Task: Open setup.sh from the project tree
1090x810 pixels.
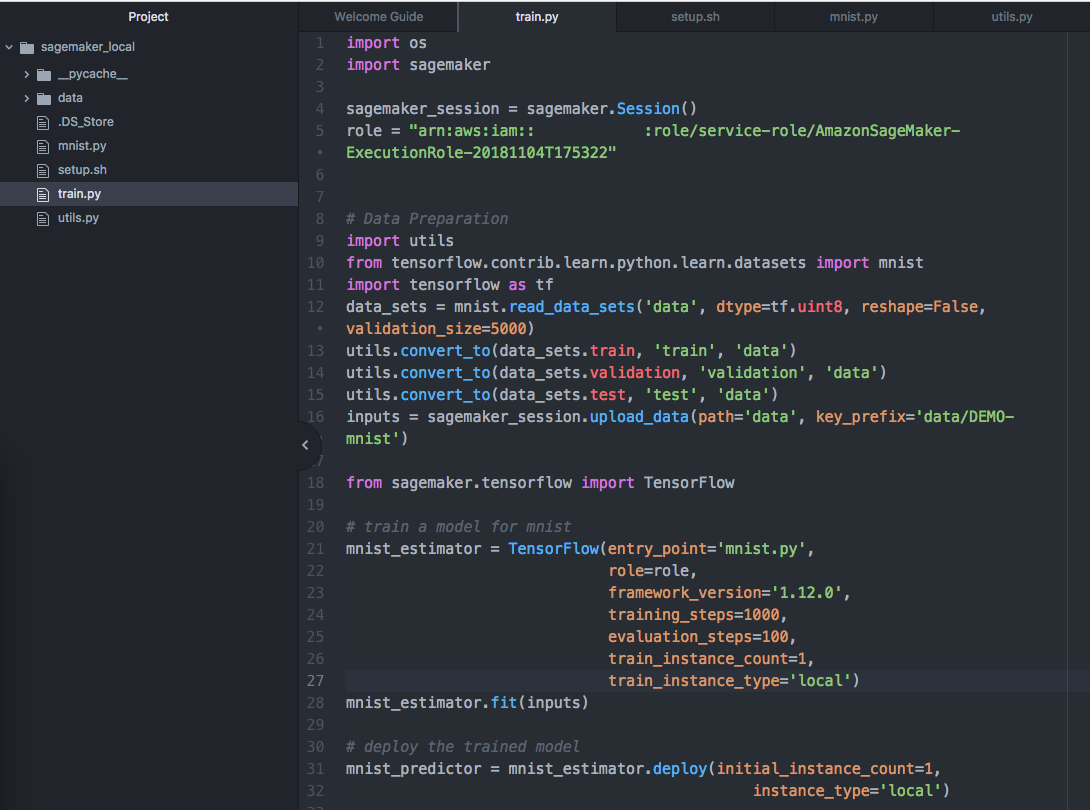Action: coord(82,170)
